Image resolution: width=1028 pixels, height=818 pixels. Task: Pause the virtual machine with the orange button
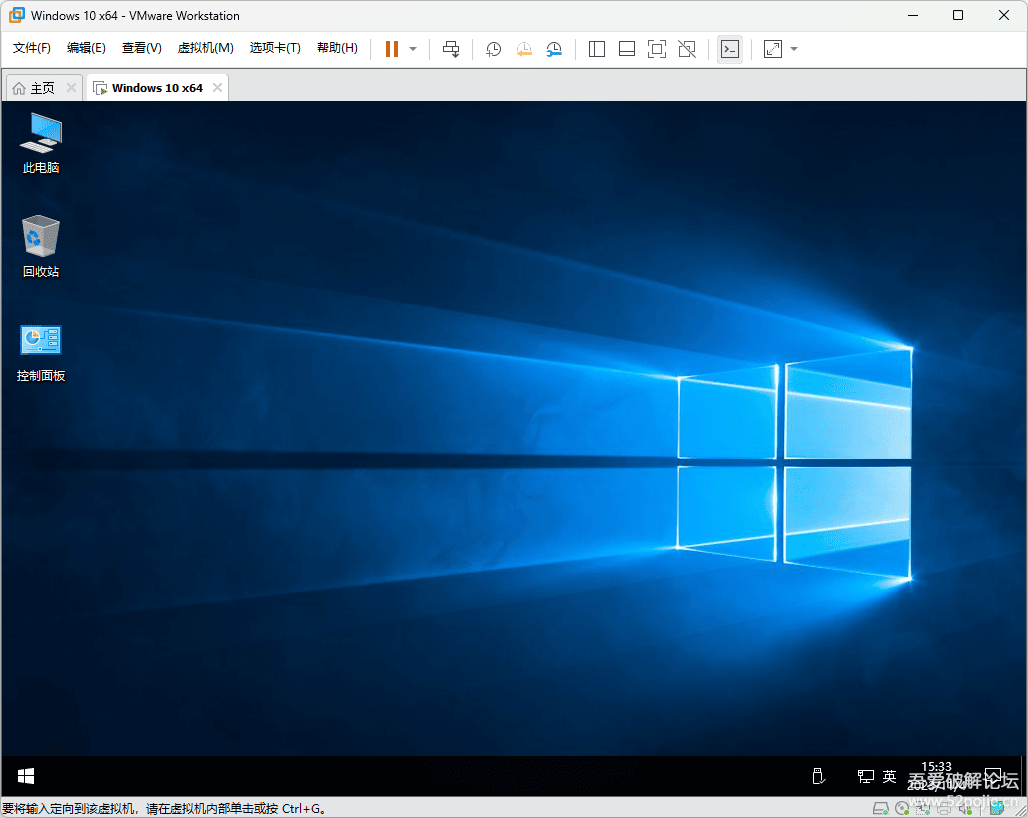391,49
